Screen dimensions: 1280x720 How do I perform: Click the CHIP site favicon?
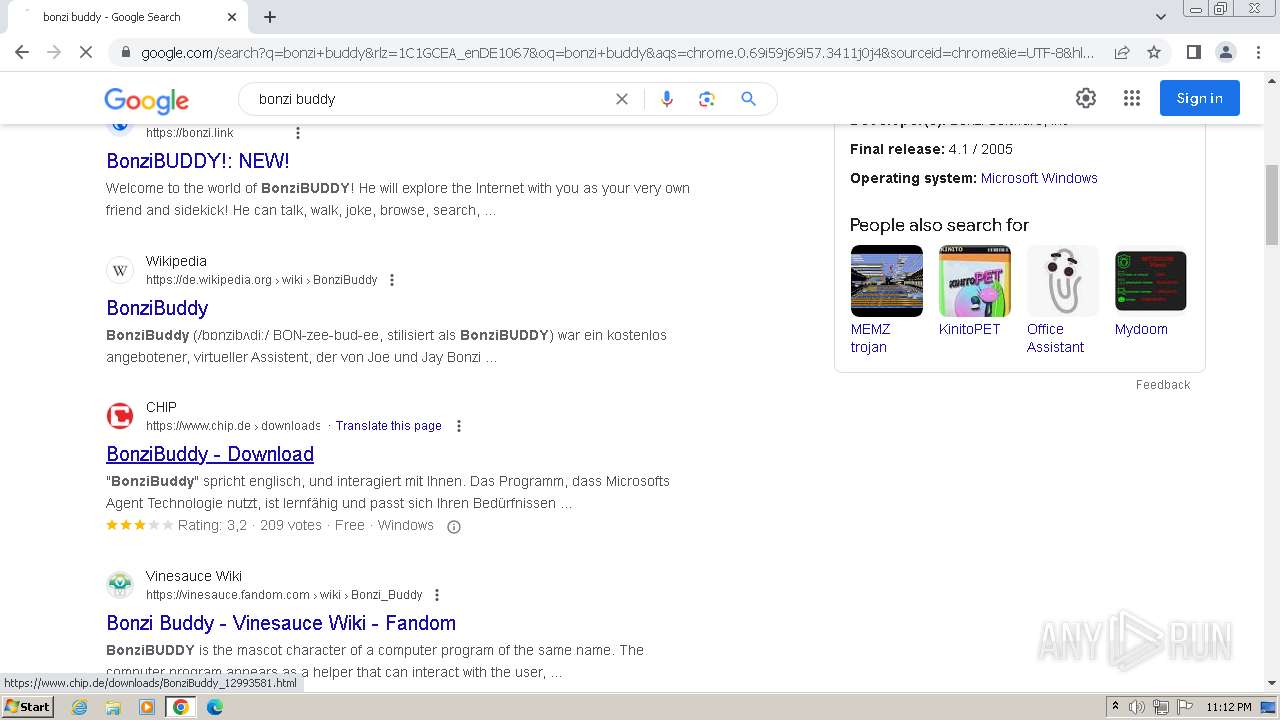120,416
